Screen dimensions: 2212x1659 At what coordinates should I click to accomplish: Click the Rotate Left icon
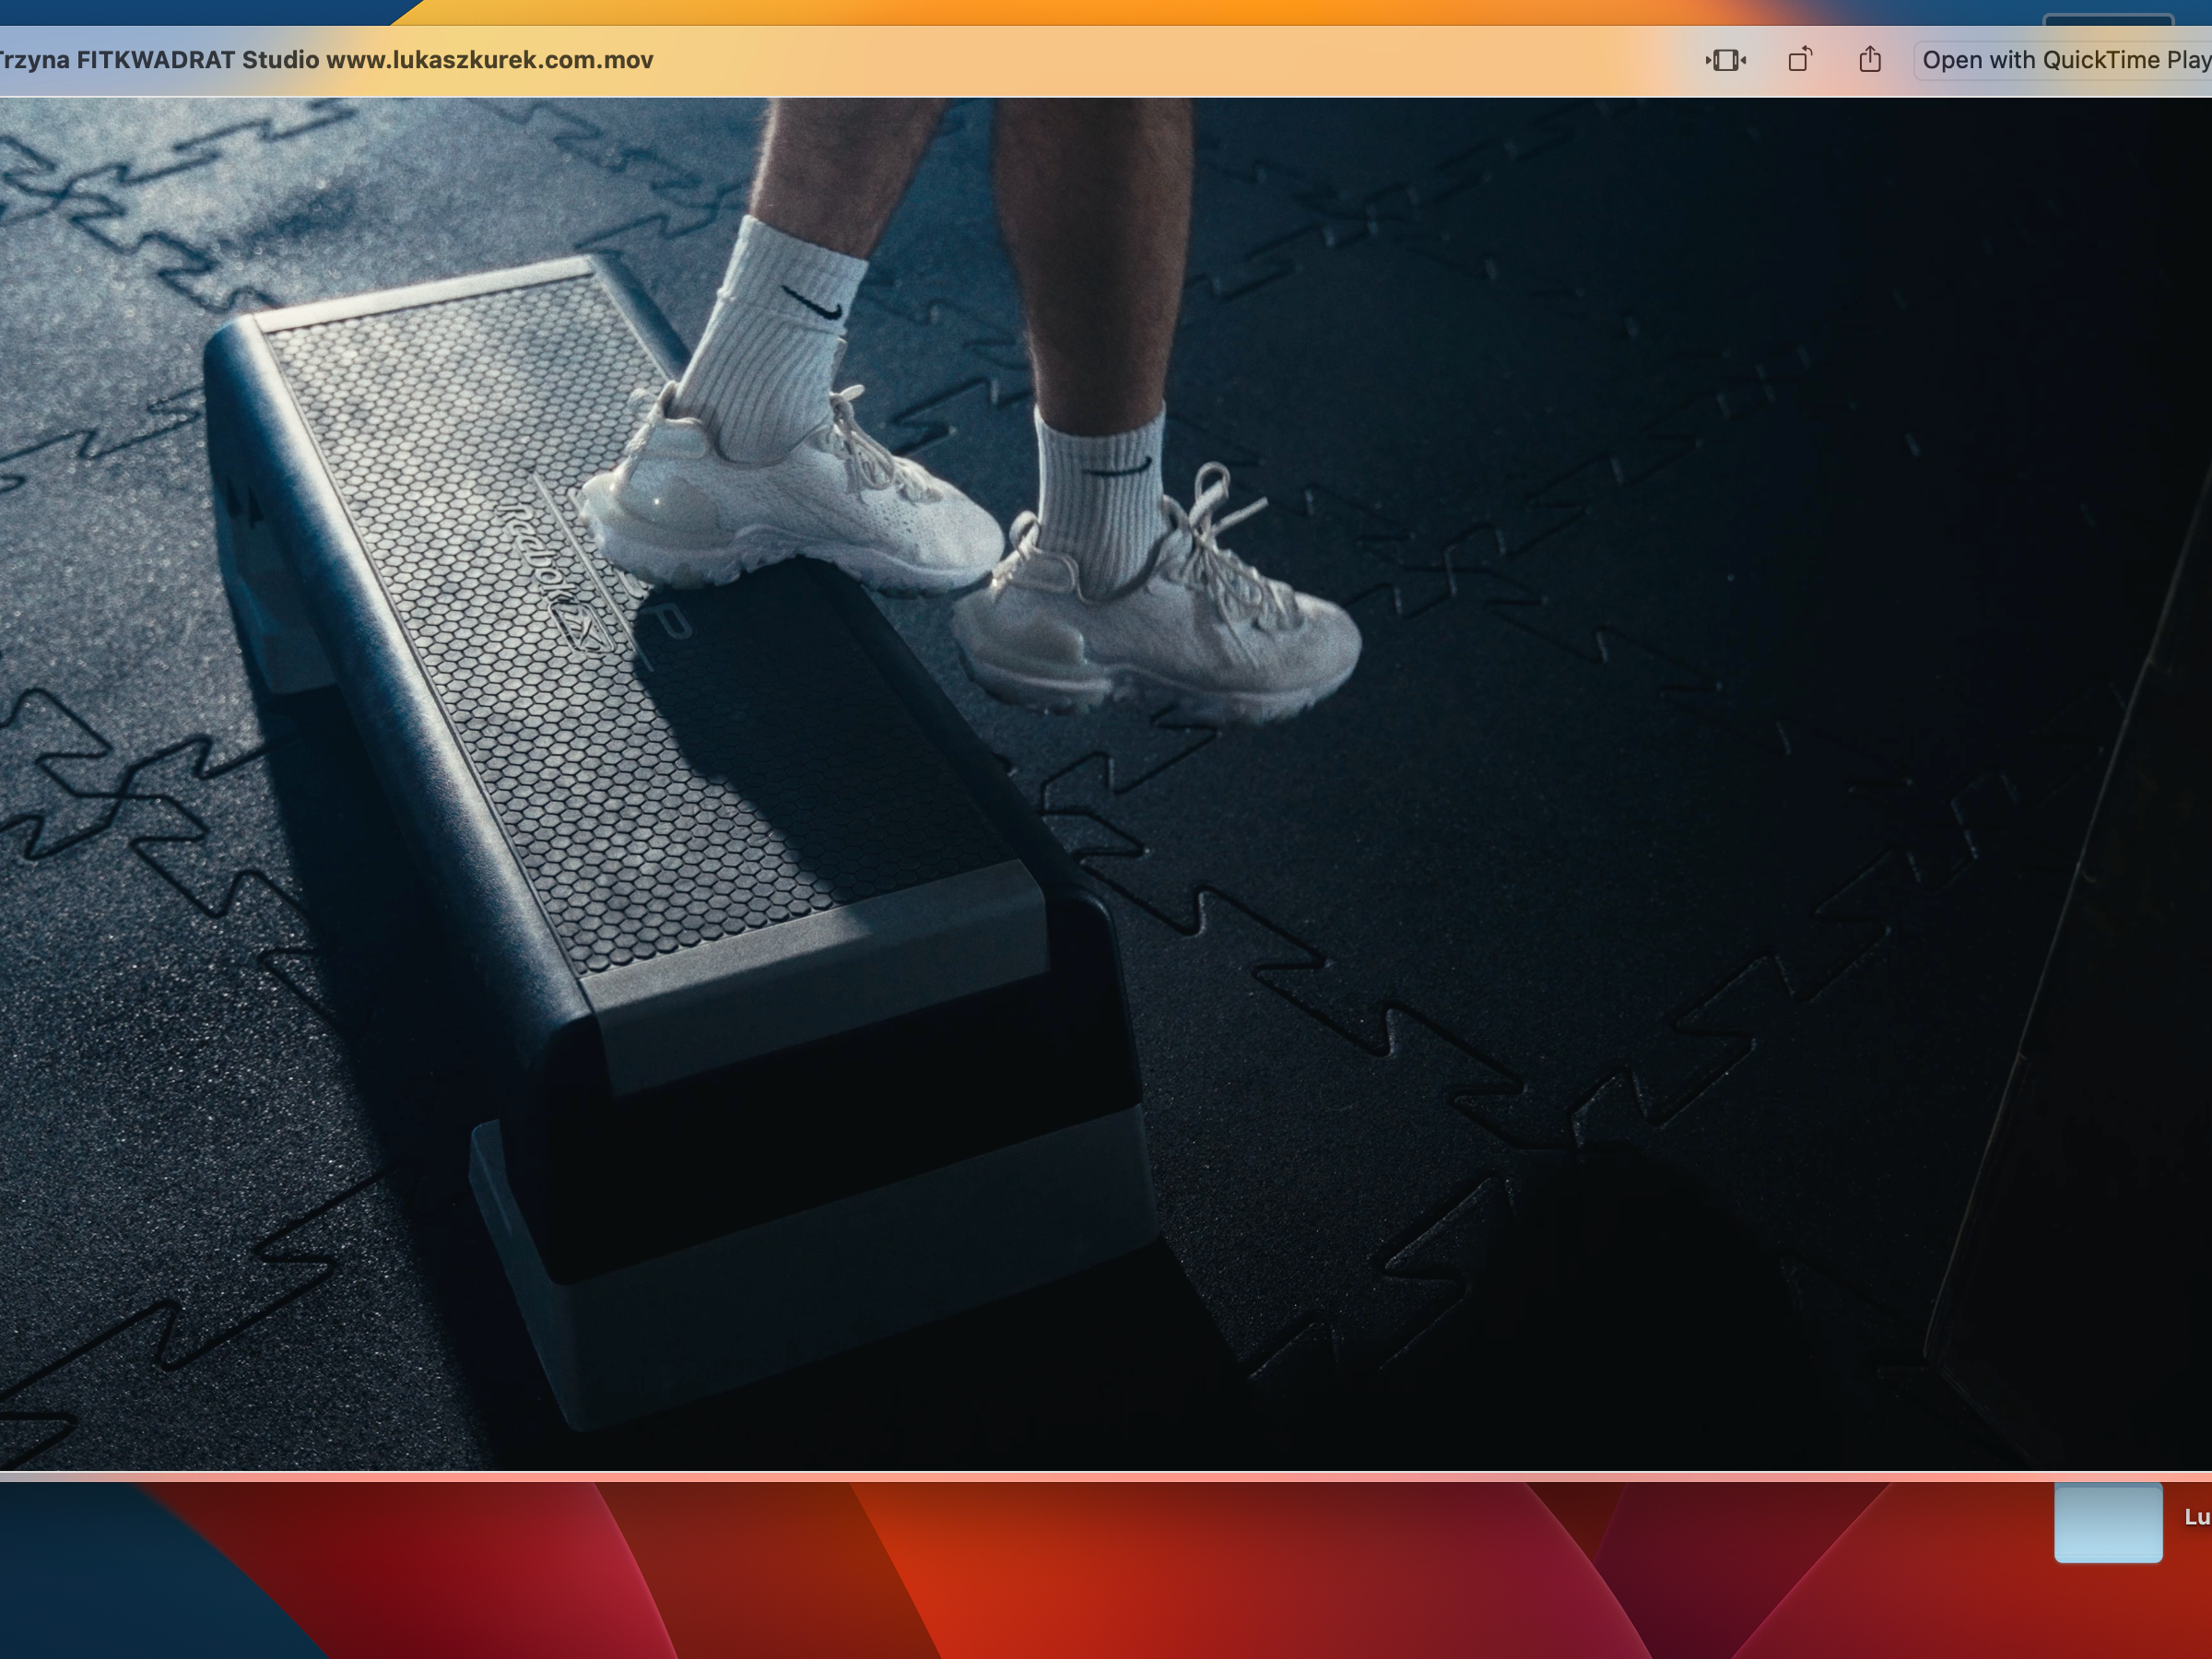coord(1799,60)
